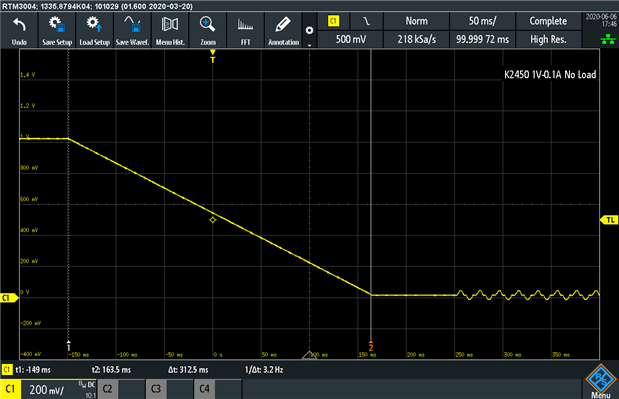The width and height of the screenshot is (619, 399).
Task: Open toolbar settings gear dropdown
Action: click(x=310, y=30)
